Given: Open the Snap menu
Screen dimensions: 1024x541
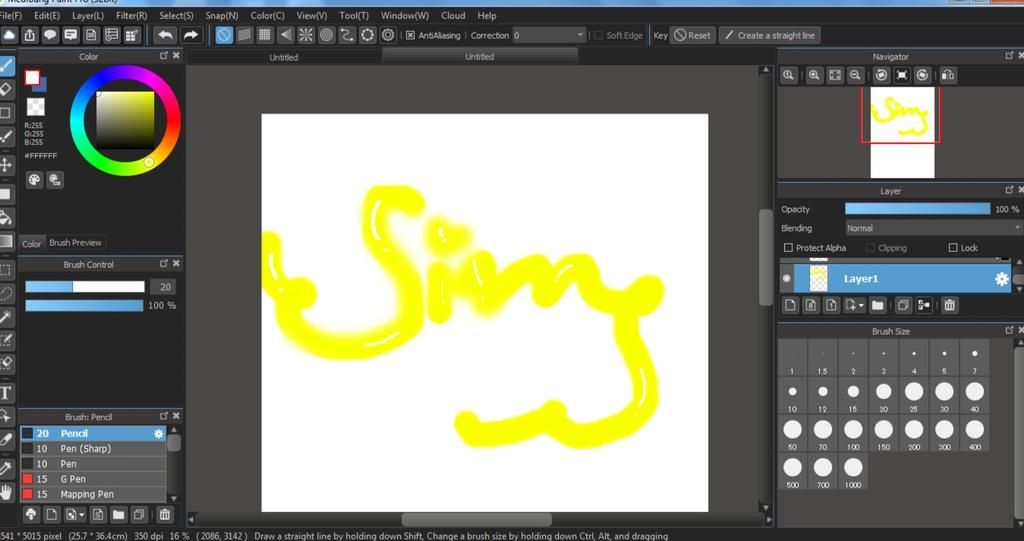Looking at the screenshot, I should tap(222, 15).
